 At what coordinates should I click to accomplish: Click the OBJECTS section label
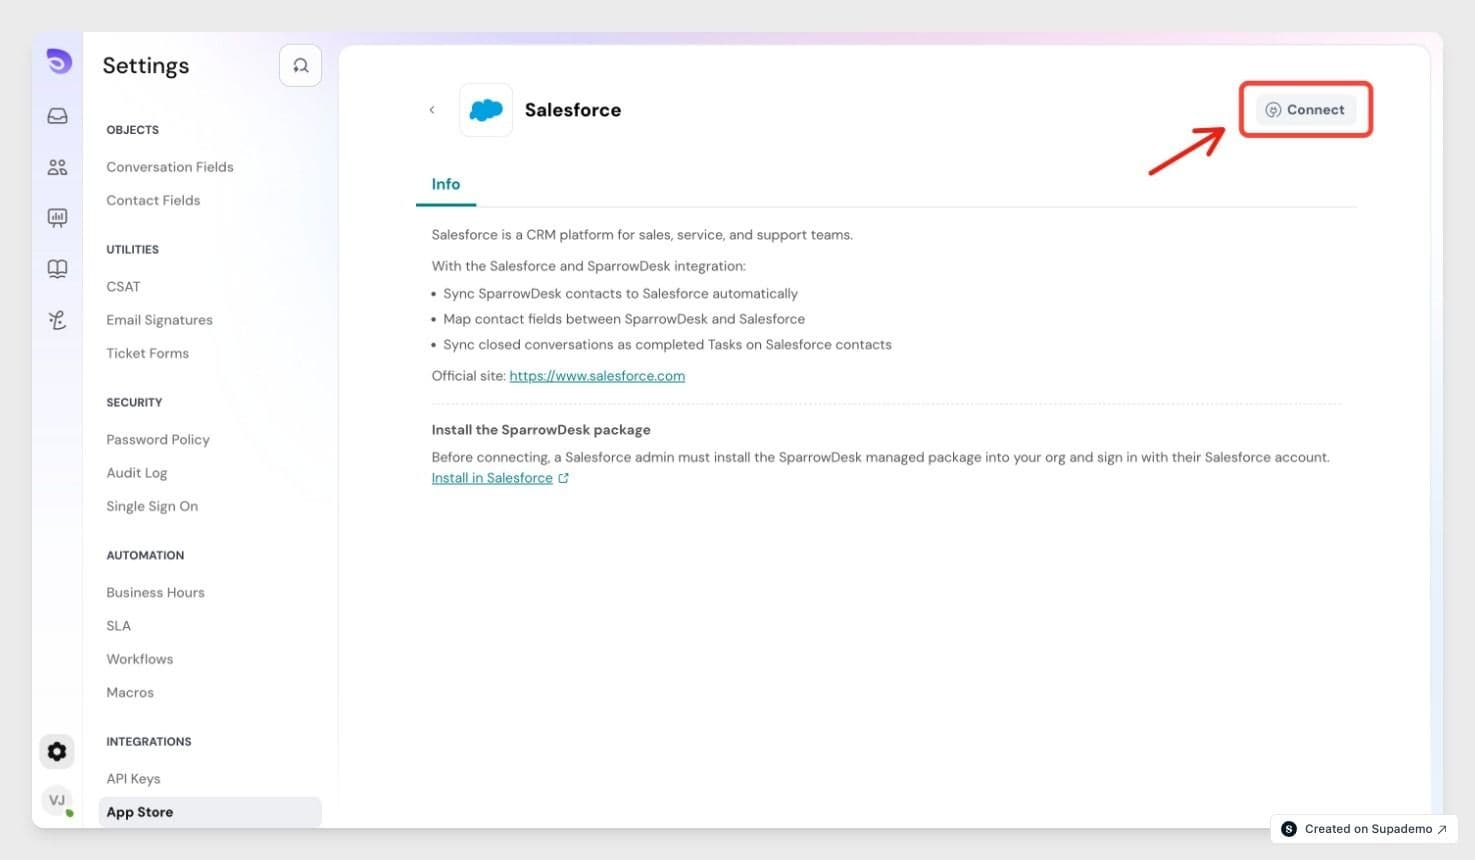click(133, 130)
